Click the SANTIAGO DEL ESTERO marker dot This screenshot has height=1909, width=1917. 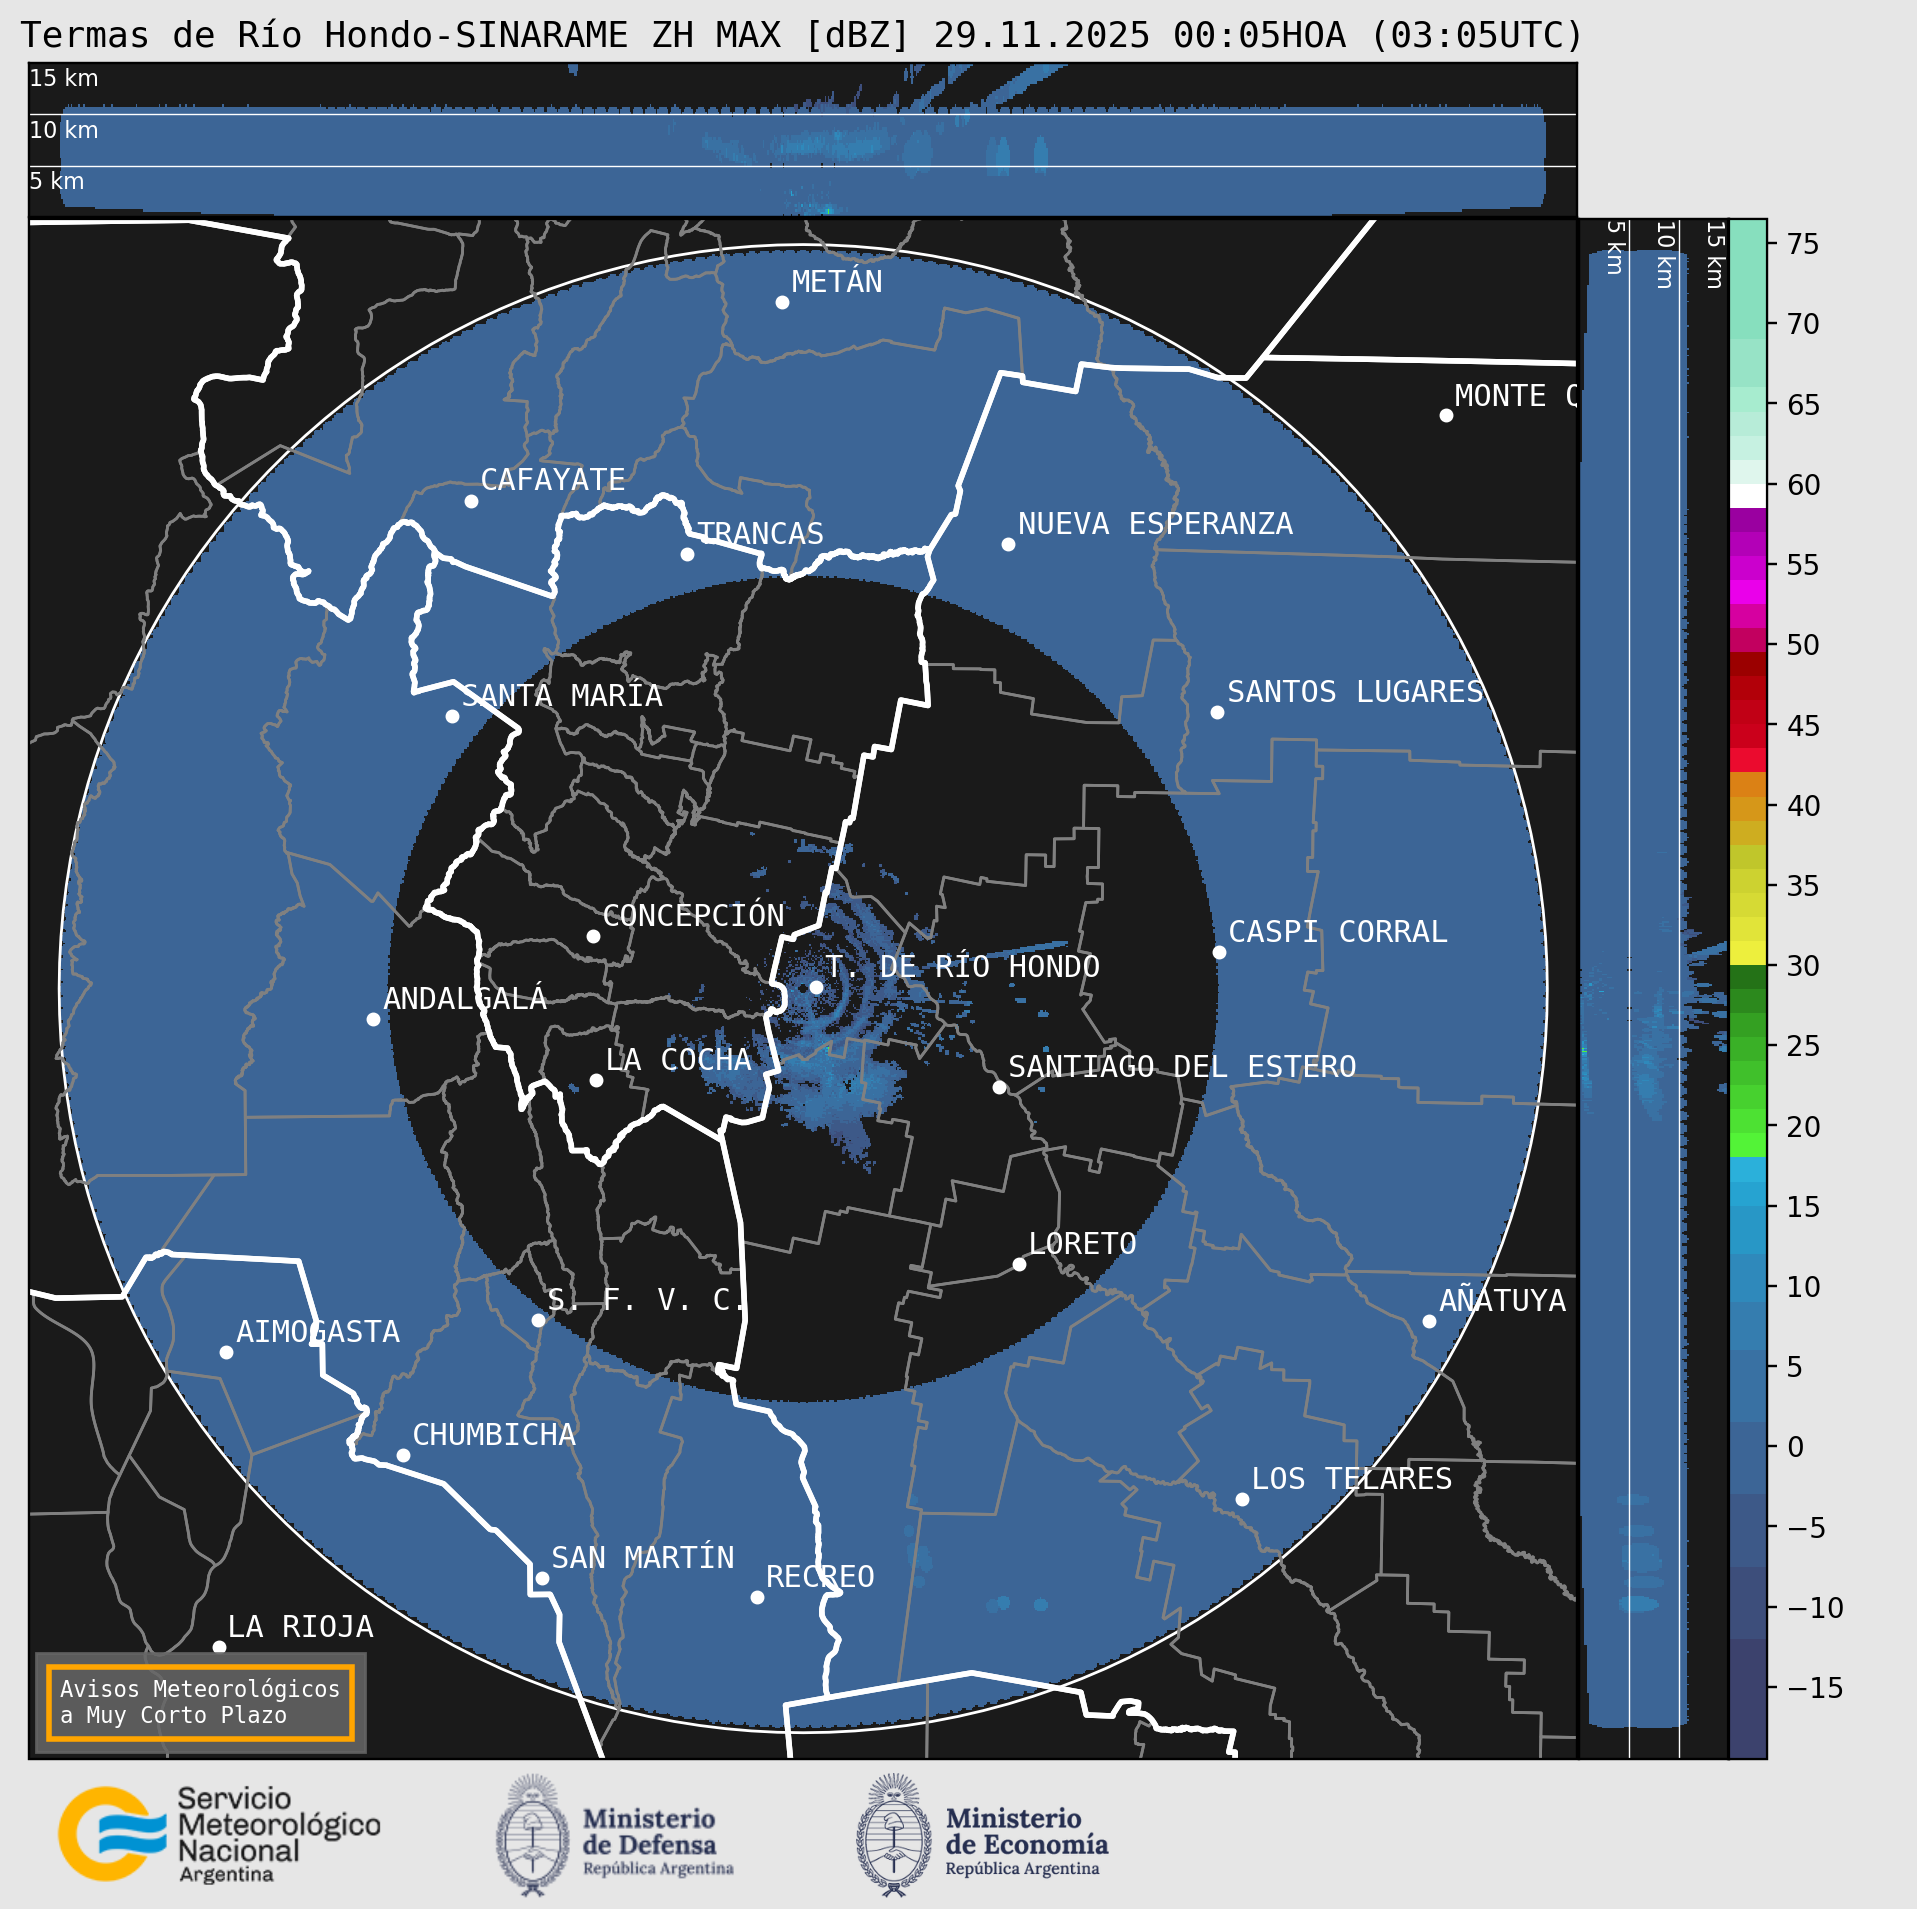(x=999, y=1087)
